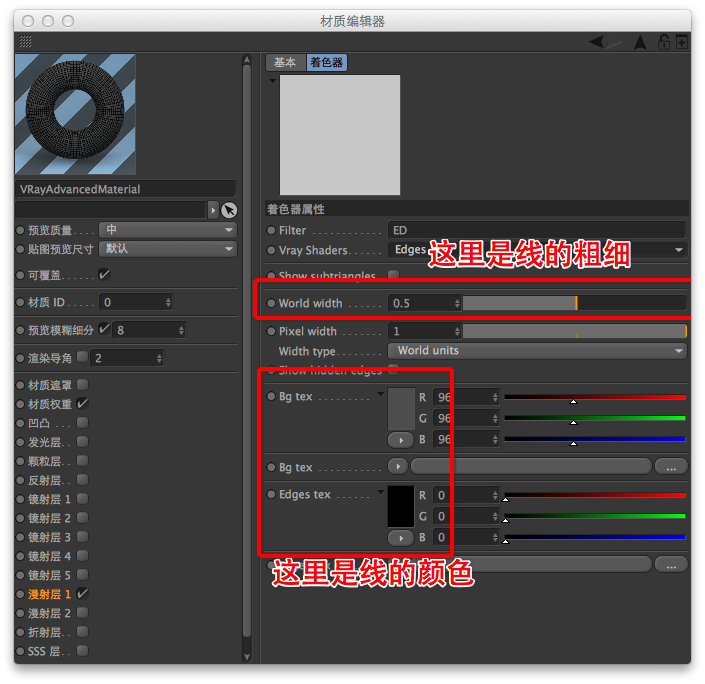Switch to the 基本 tab

tap(285, 63)
